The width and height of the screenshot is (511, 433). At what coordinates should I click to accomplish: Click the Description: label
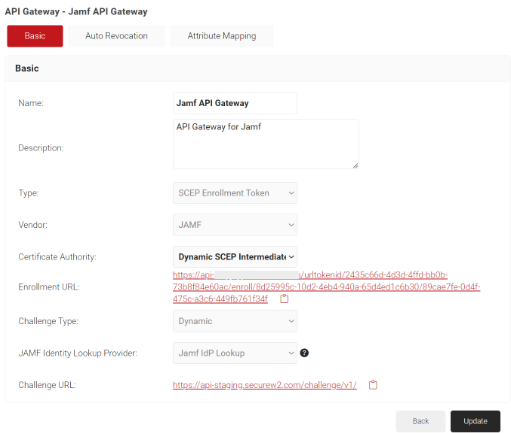pos(41,148)
